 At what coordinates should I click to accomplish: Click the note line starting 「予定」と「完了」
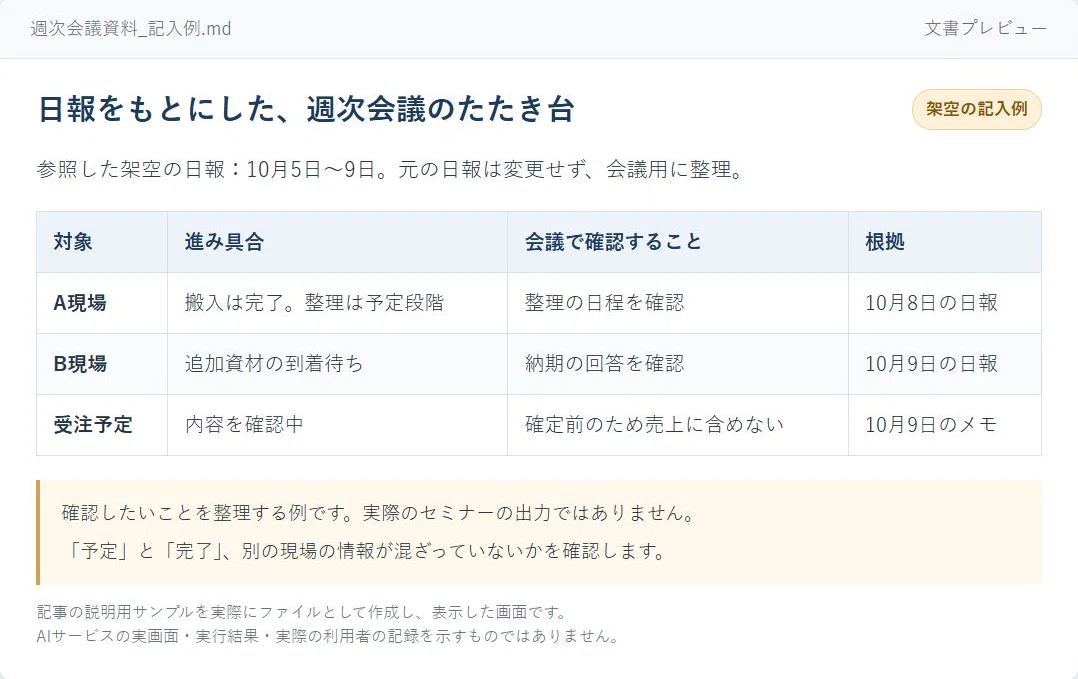364,551
